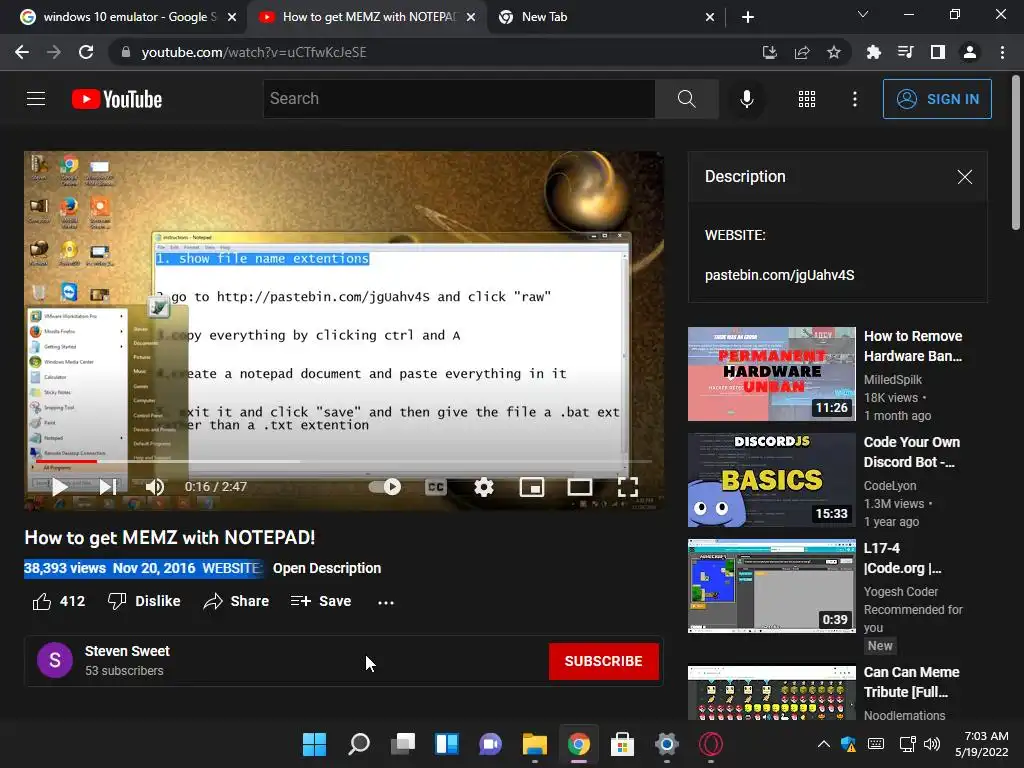
Task: Open the YouTube guide hamburger menu
Action: 36,99
